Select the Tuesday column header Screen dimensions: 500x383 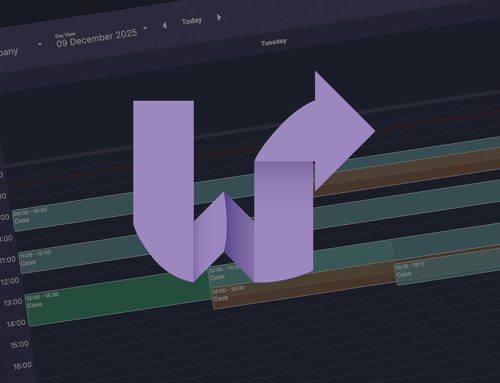[274, 42]
